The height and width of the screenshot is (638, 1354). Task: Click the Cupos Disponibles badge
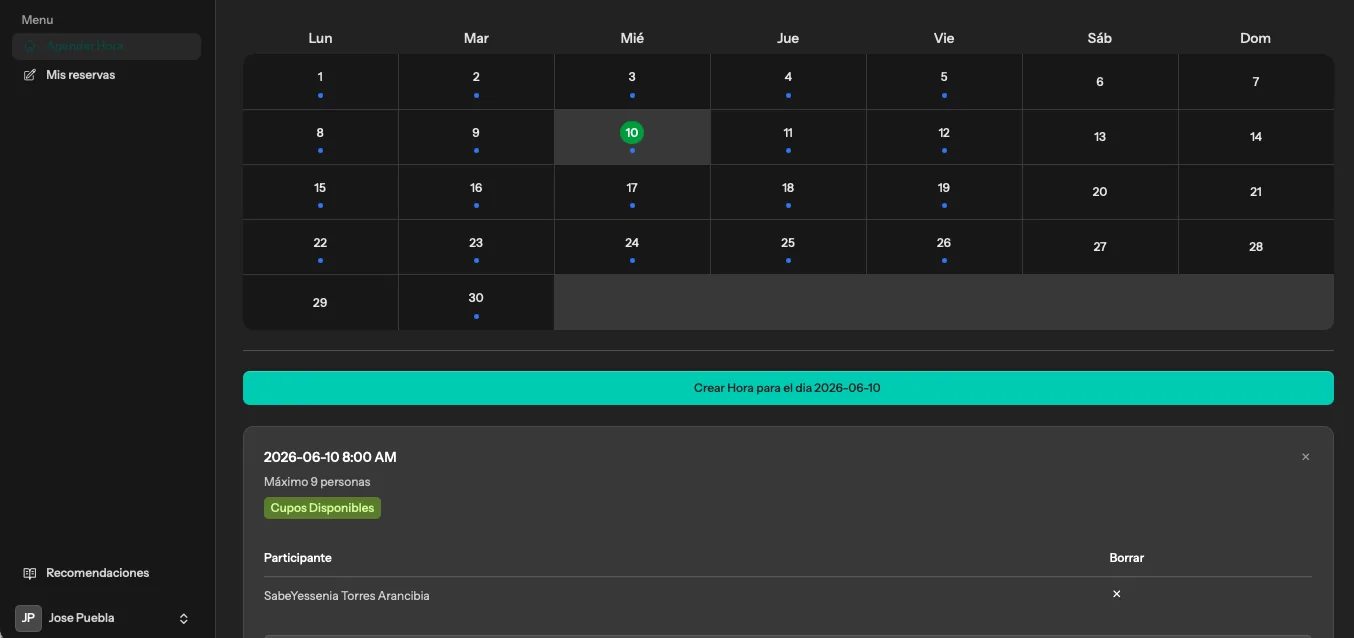coord(322,508)
